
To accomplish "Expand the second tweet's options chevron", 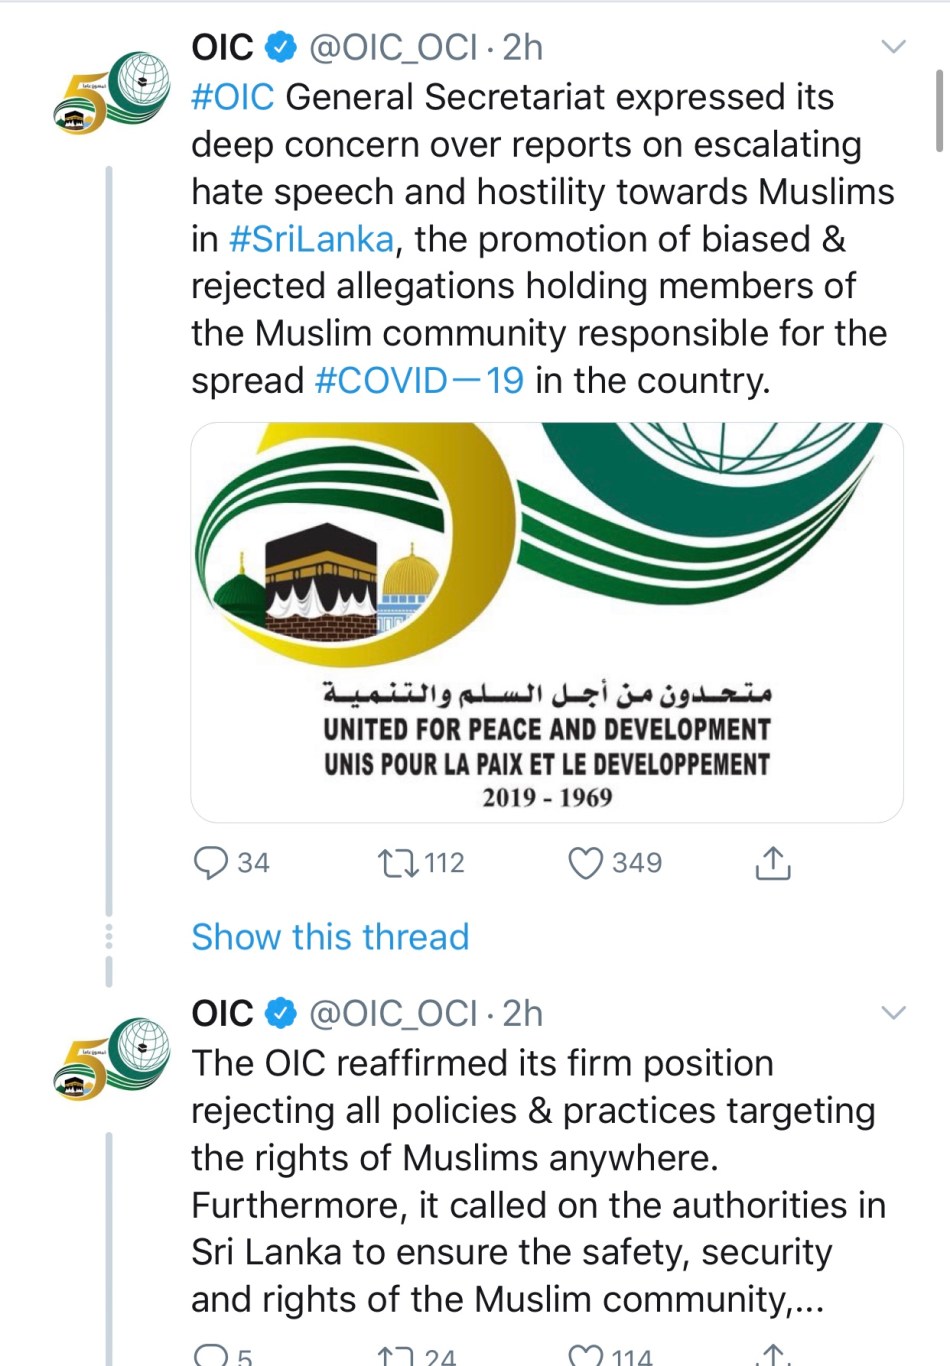I will coord(892,1013).
